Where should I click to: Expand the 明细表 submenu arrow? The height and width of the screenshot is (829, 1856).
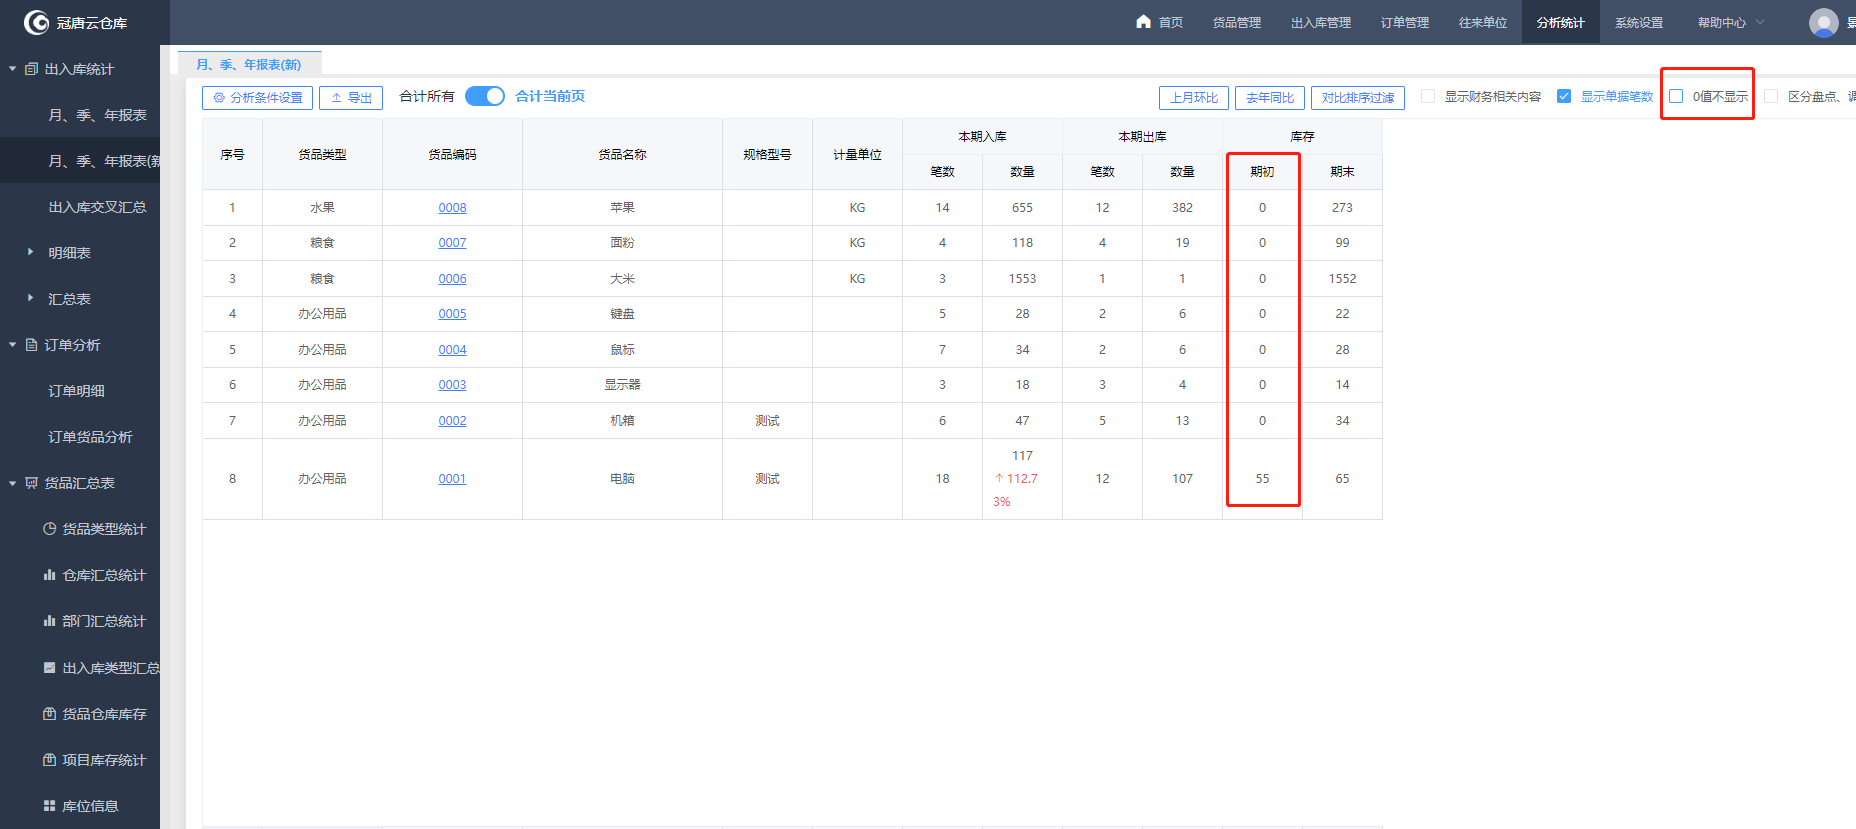pyautogui.click(x=30, y=252)
